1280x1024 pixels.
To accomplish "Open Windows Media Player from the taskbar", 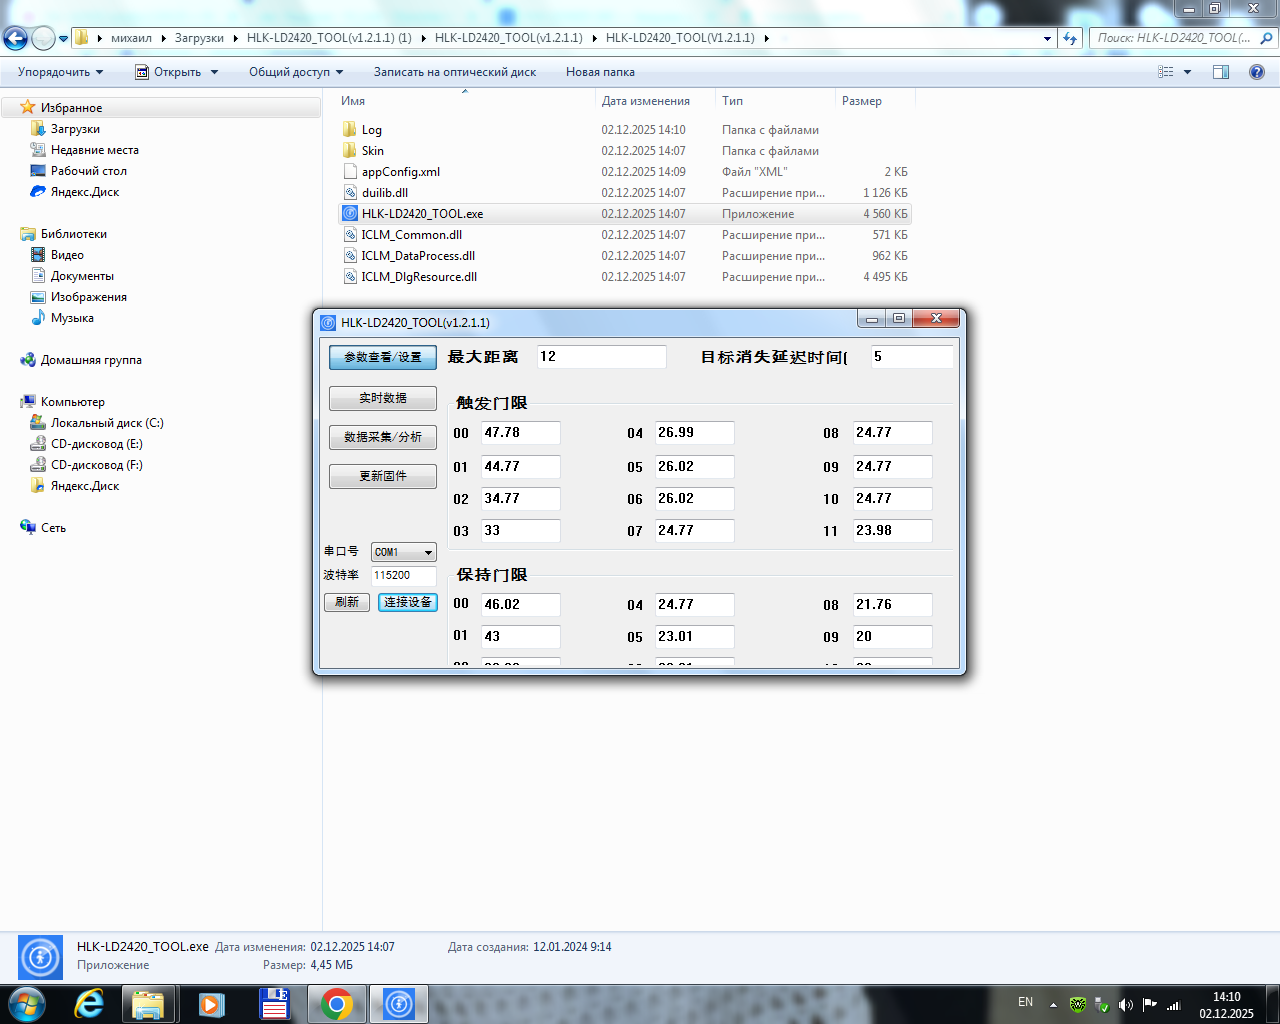I will point(211,1004).
